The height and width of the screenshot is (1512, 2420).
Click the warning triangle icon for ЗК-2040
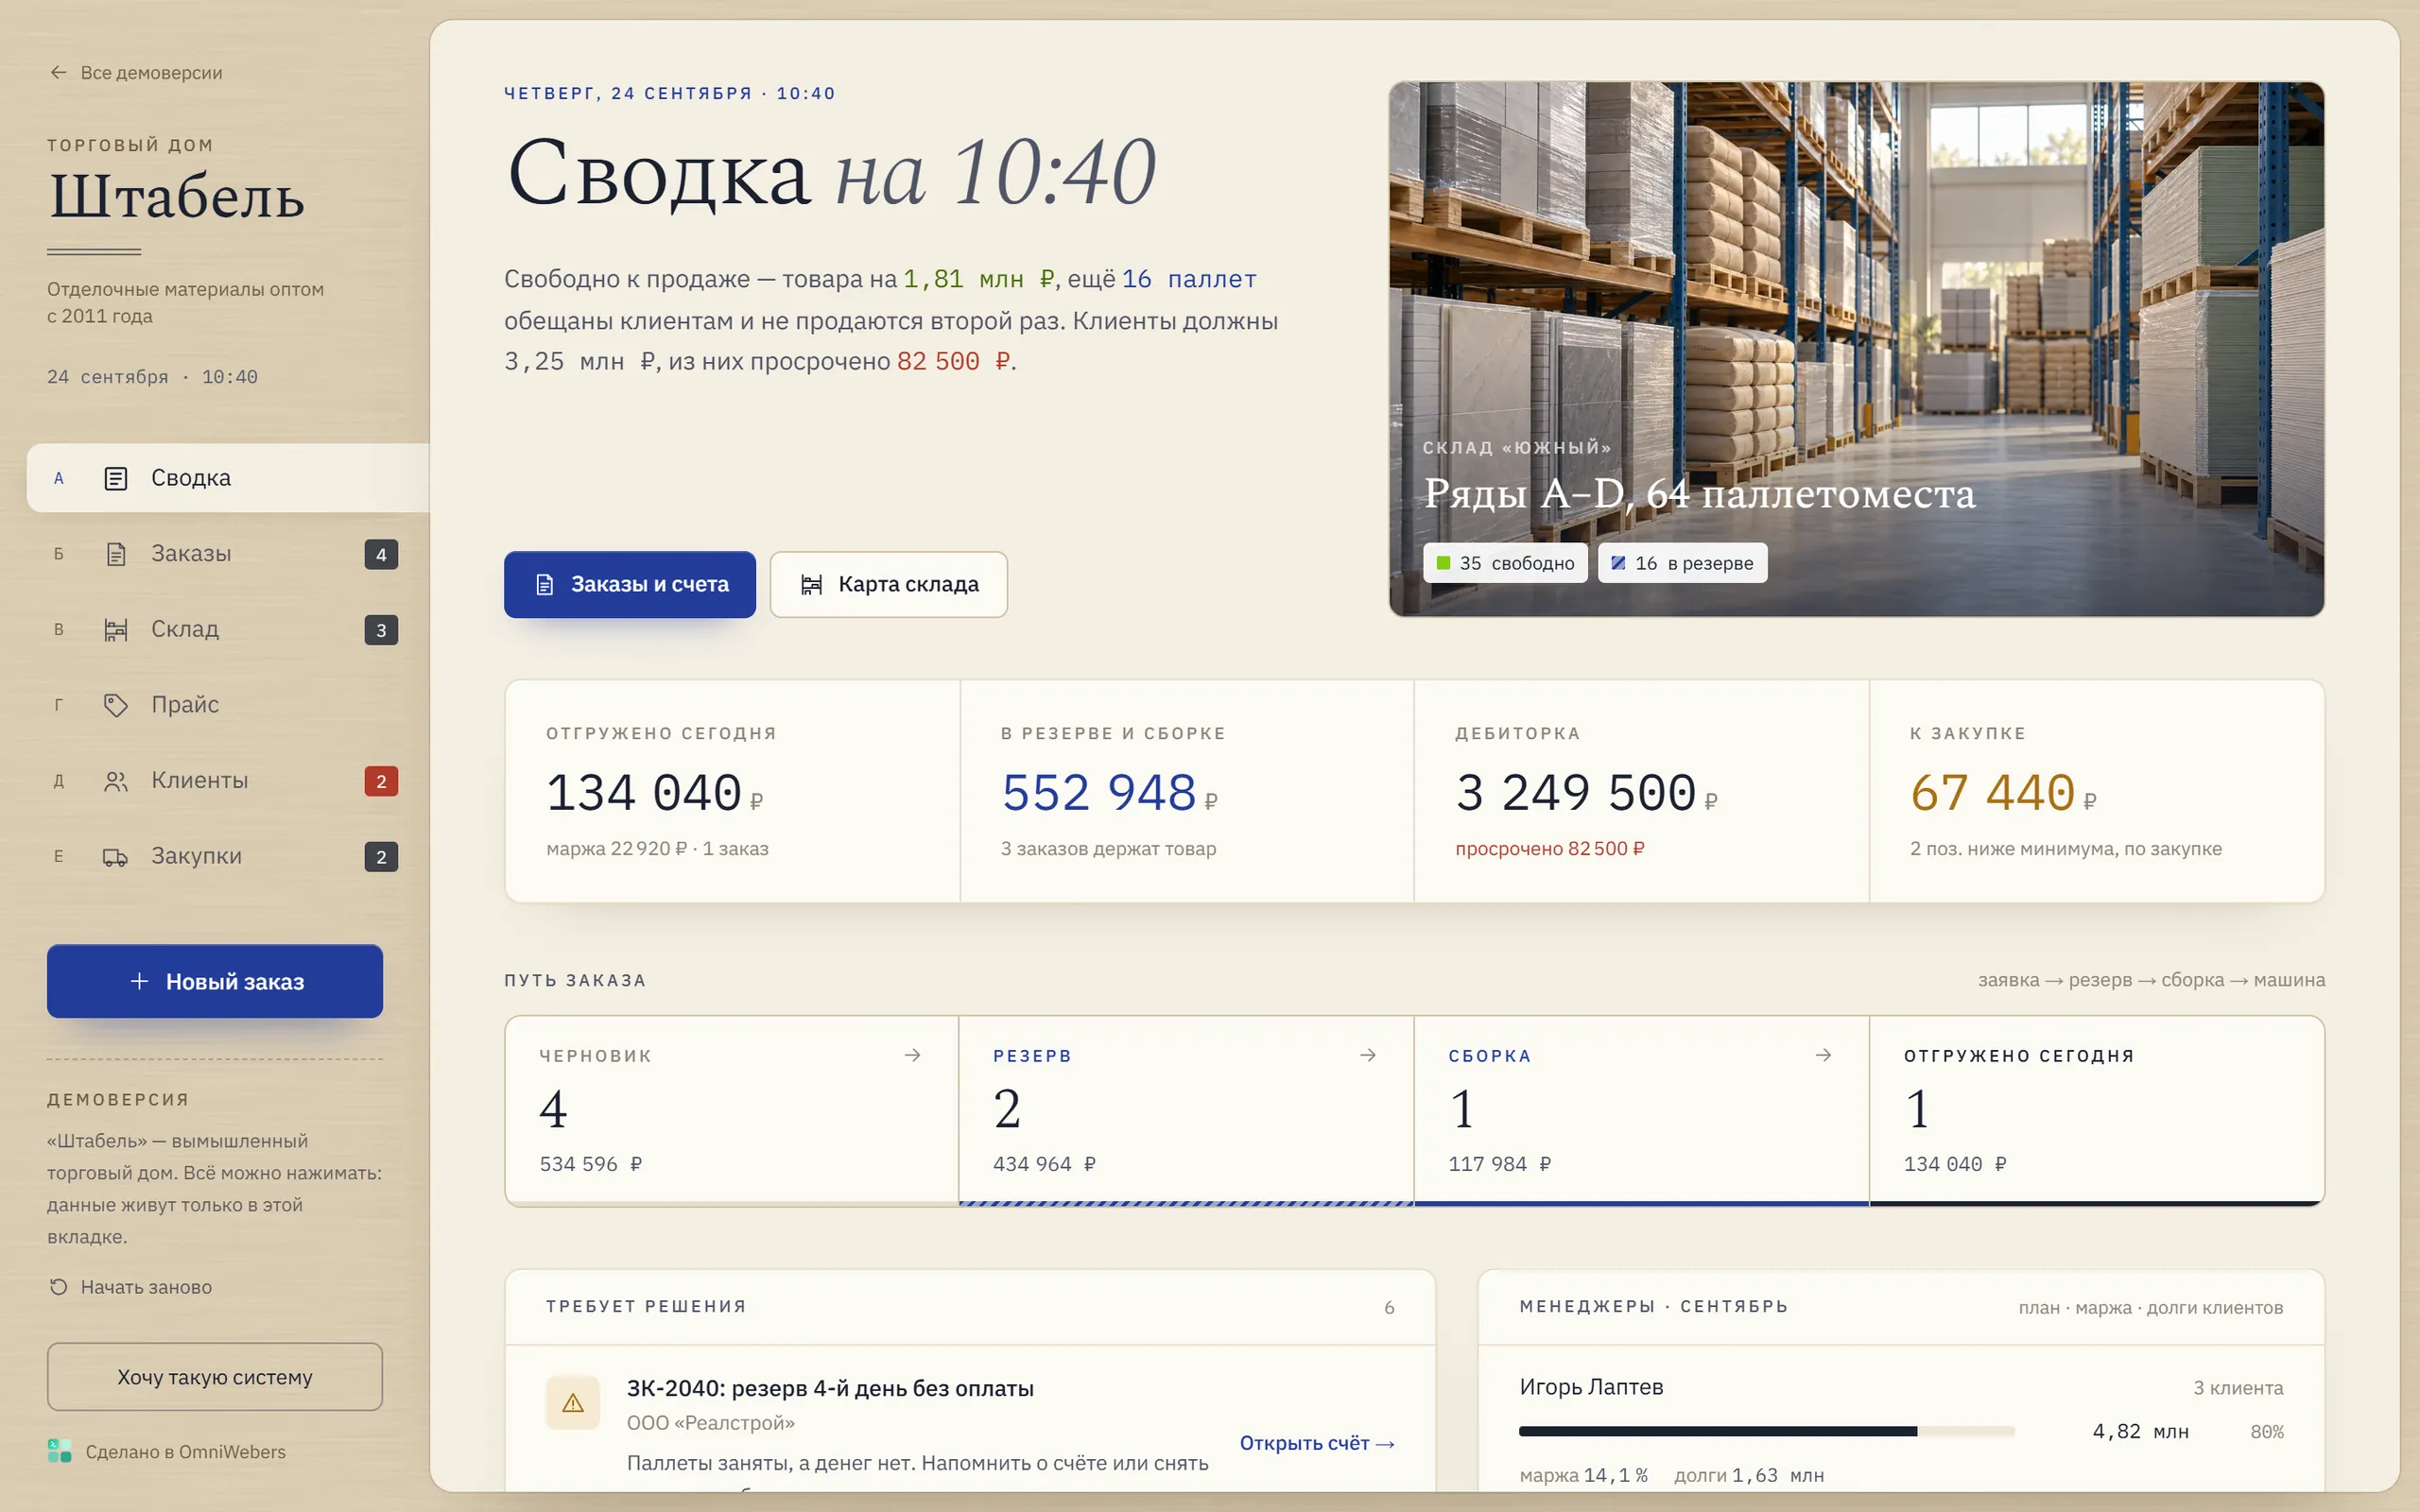click(x=573, y=1403)
